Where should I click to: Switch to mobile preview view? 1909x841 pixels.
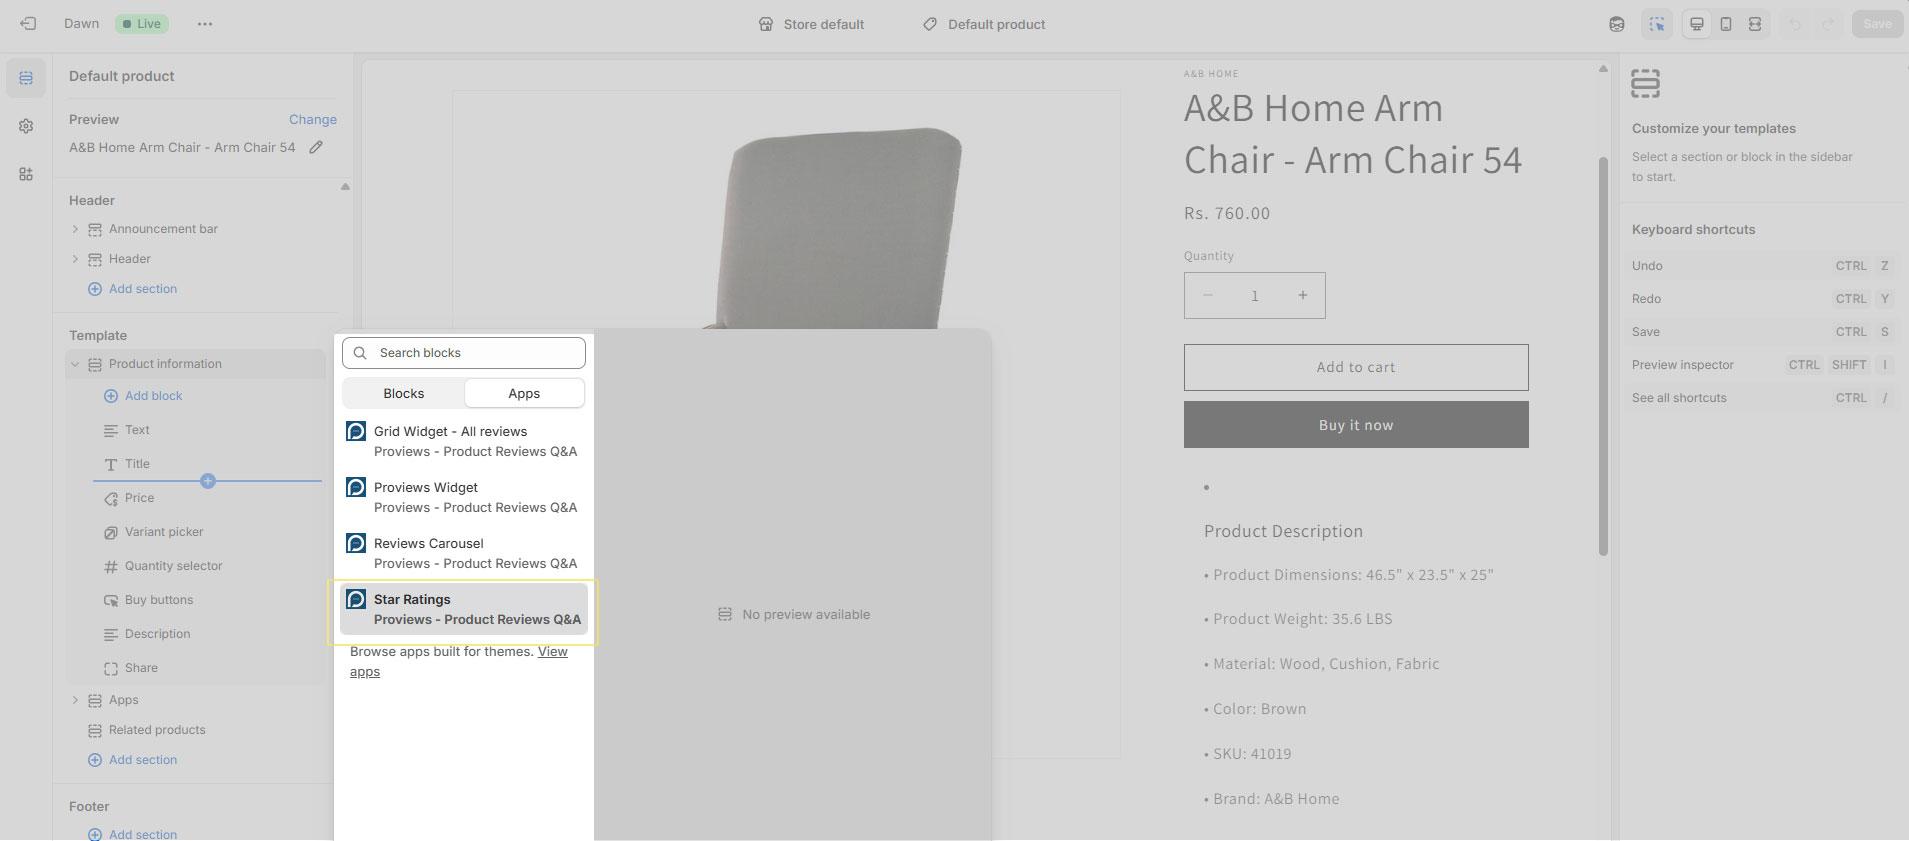1725,24
